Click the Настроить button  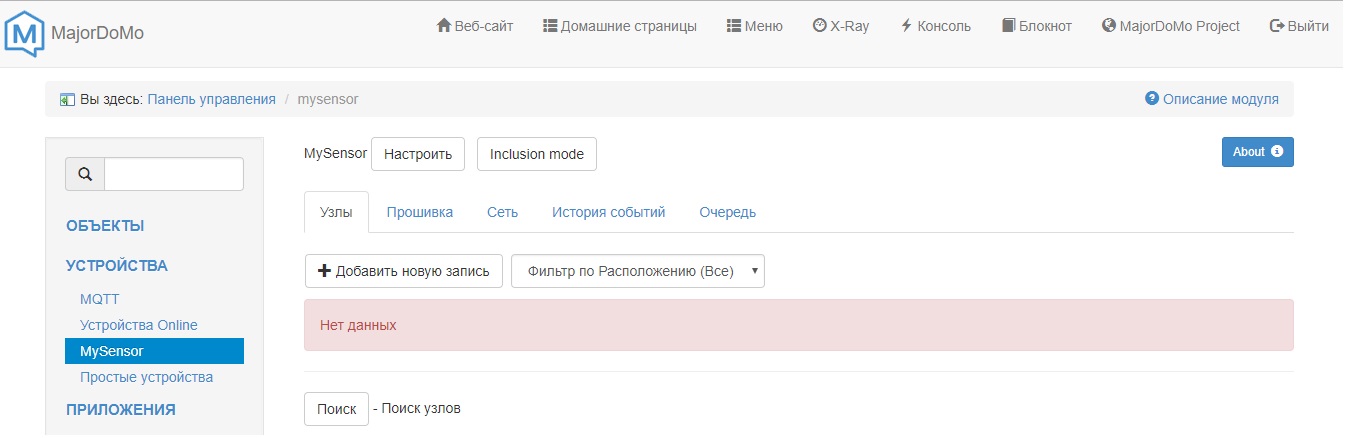tap(418, 154)
